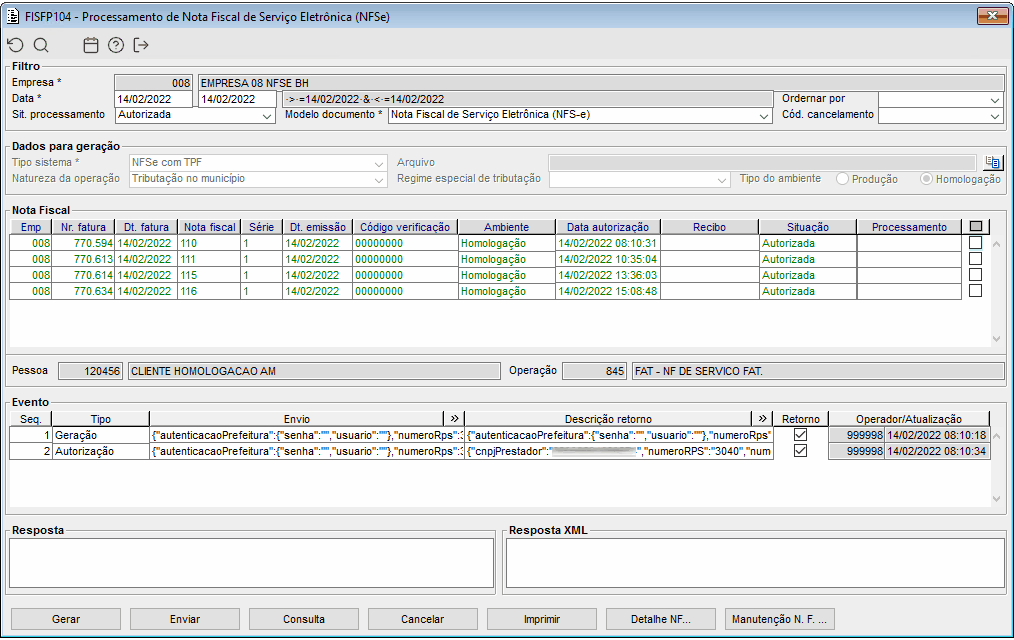Expand the Modelo documento dropdown
Screen dimensions: 1014x640
click(x=763, y=116)
